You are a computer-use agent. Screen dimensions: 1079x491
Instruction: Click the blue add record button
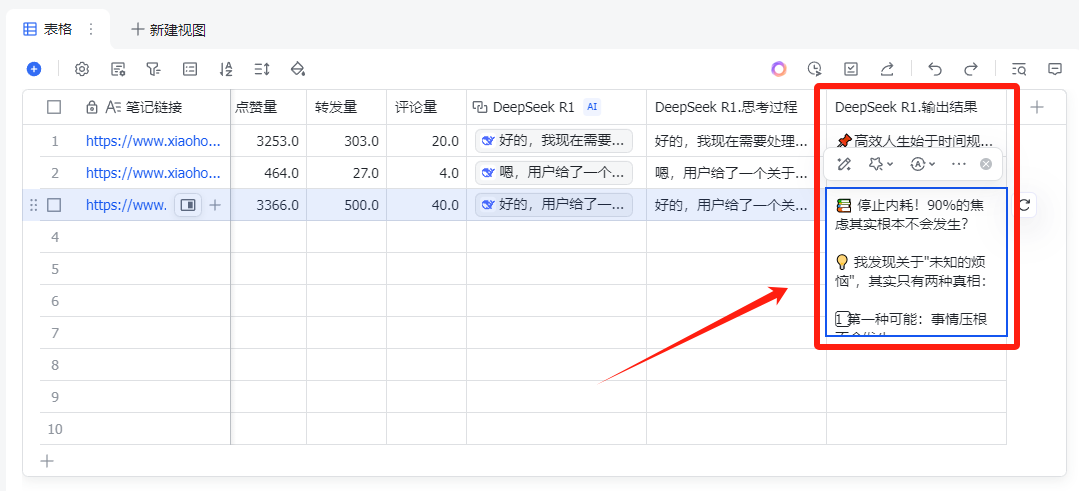click(34, 69)
